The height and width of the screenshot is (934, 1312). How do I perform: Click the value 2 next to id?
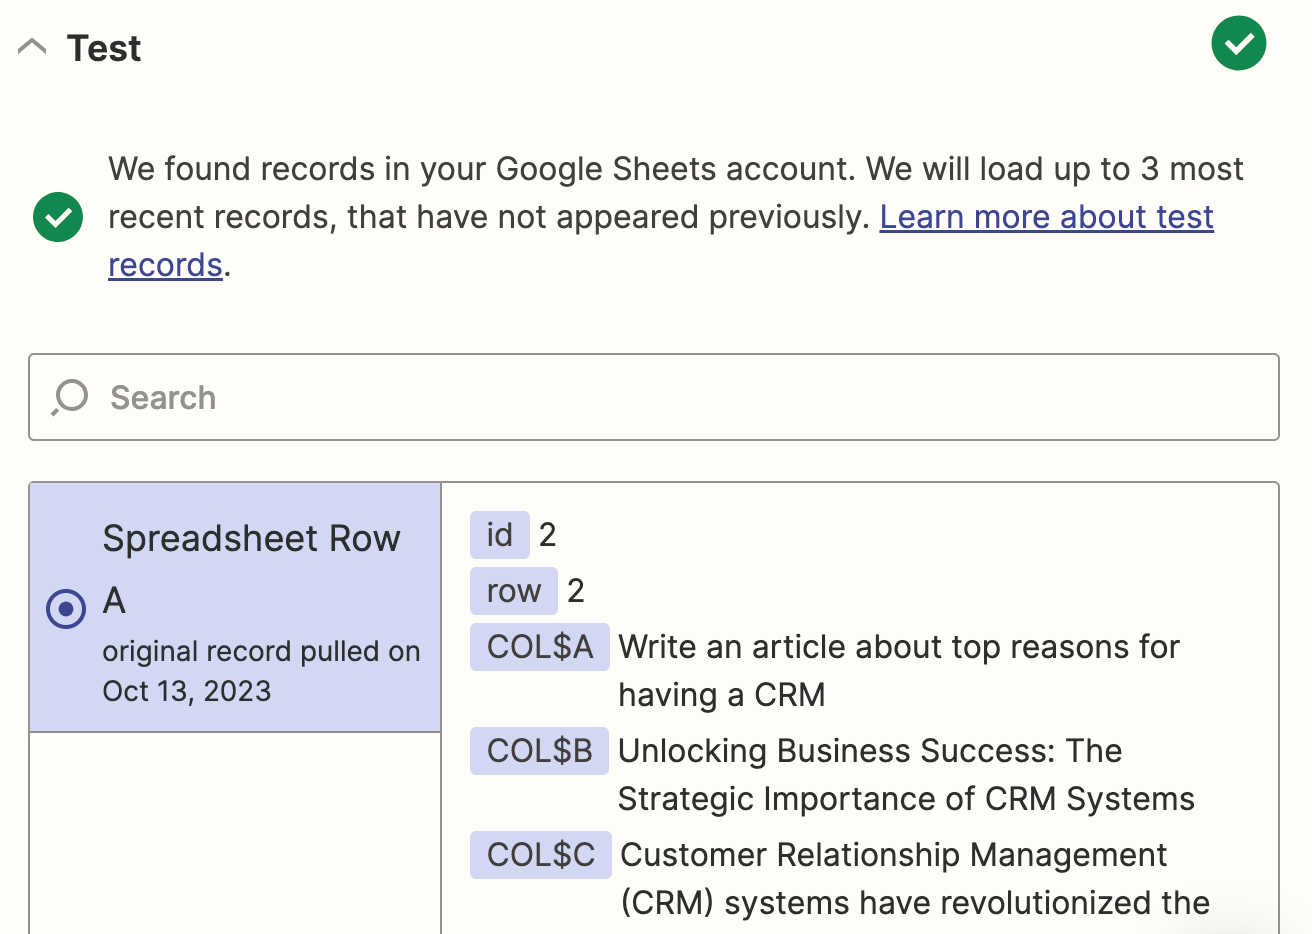click(547, 535)
